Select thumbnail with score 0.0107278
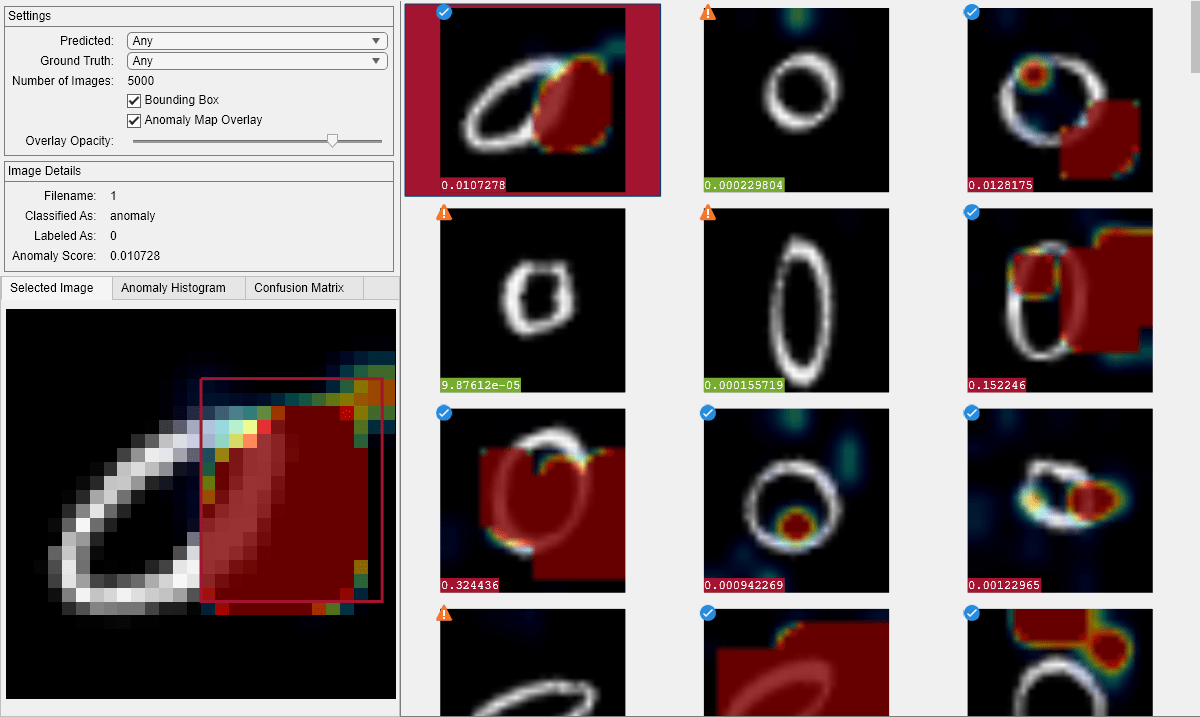1200x717 pixels. click(532, 100)
